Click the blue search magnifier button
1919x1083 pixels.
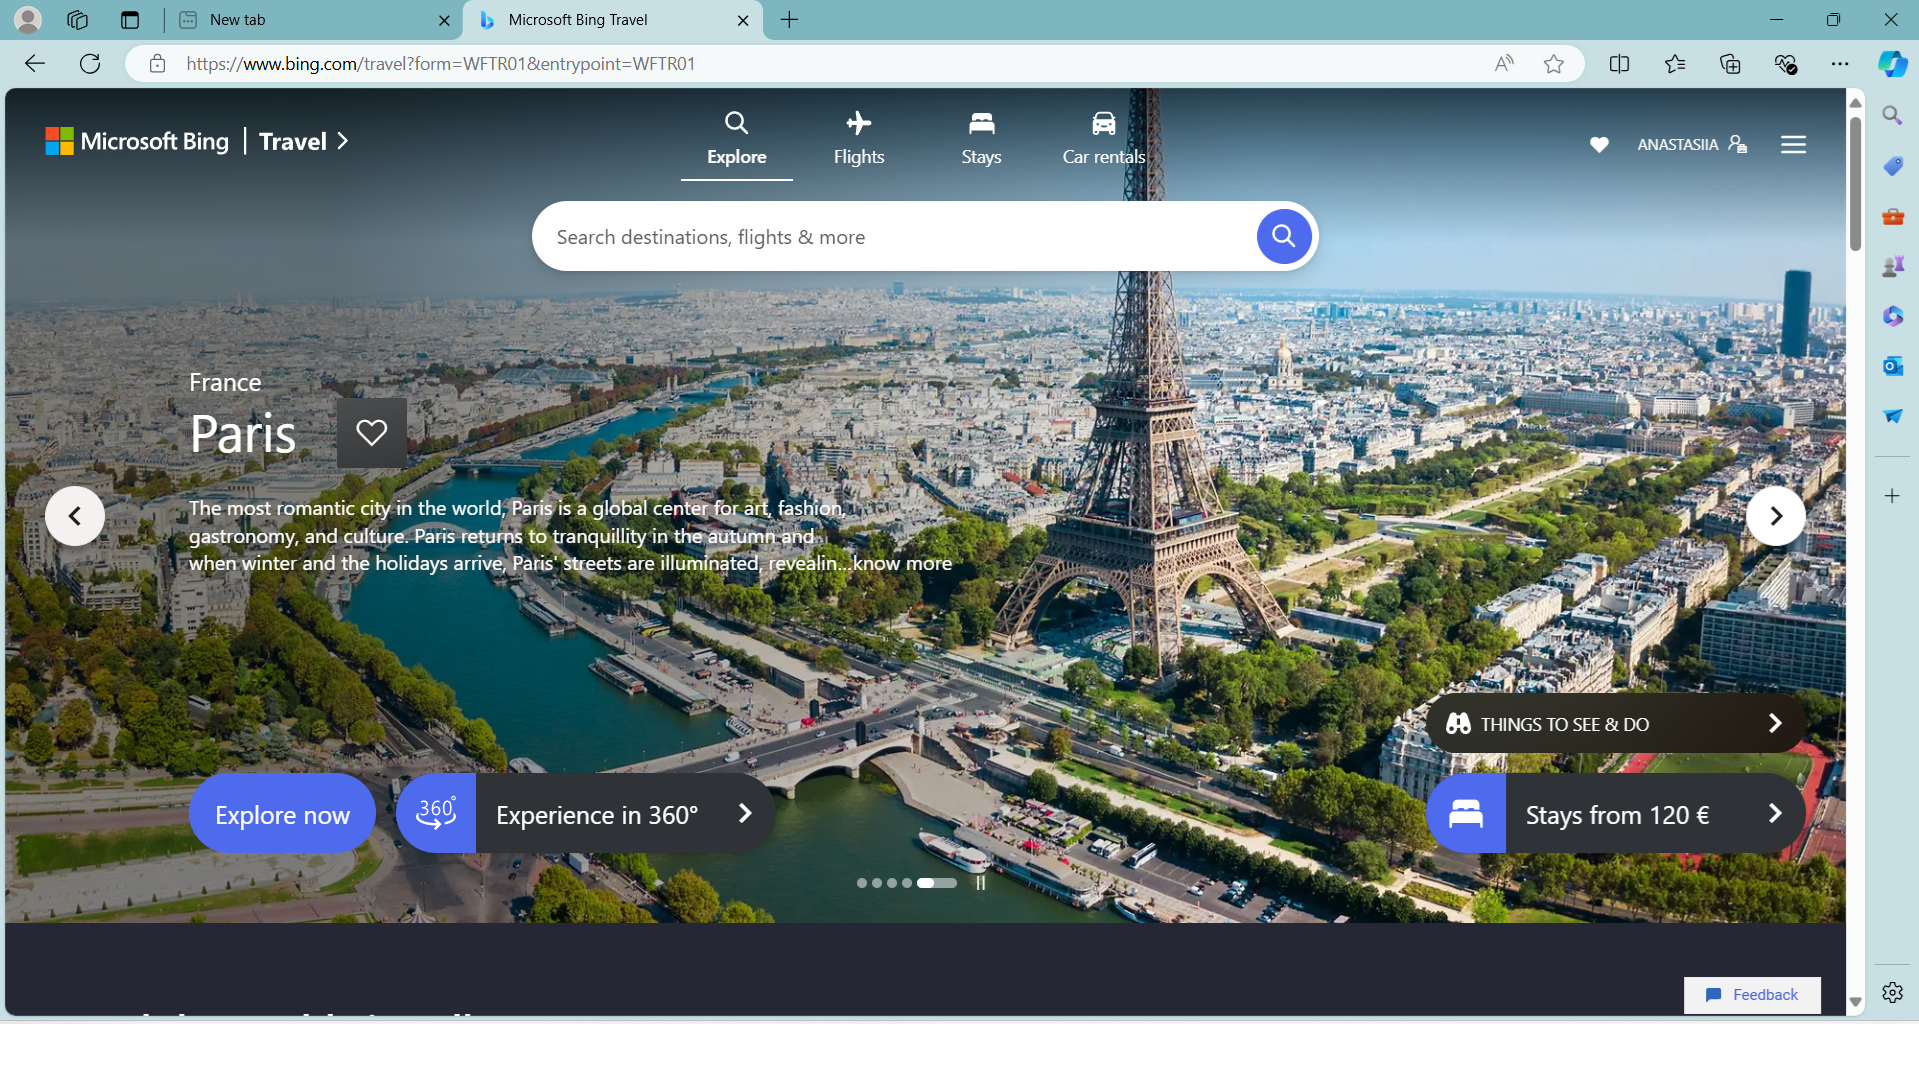click(x=1283, y=237)
